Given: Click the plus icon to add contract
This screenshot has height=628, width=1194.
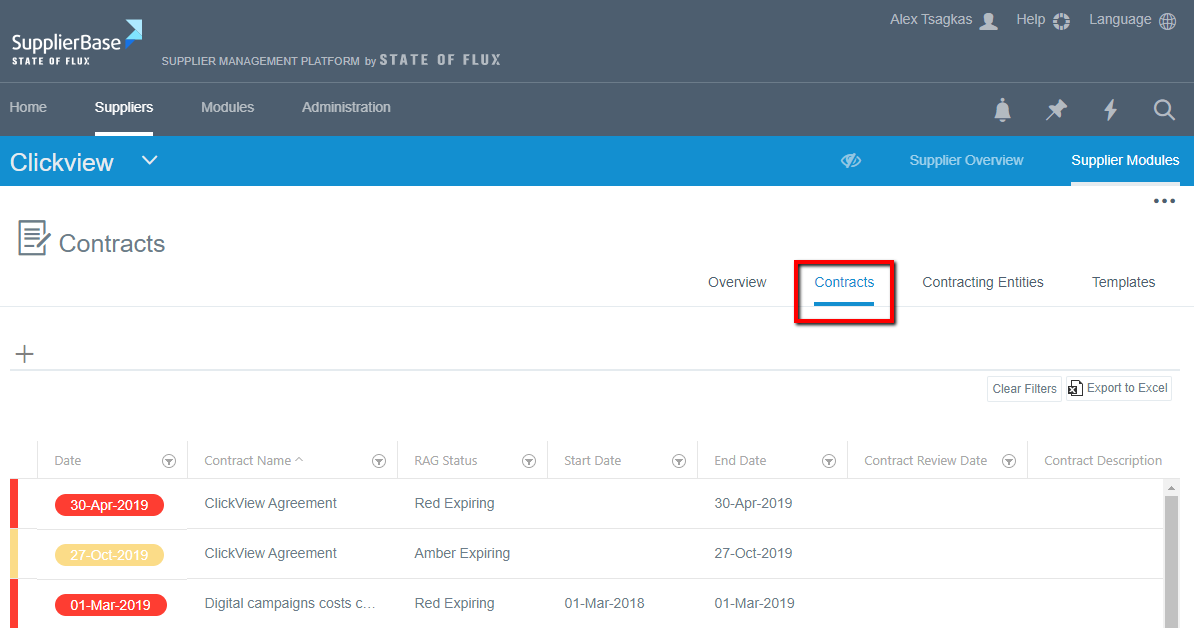Looking at the screenshot, I should tap(25, 354).
